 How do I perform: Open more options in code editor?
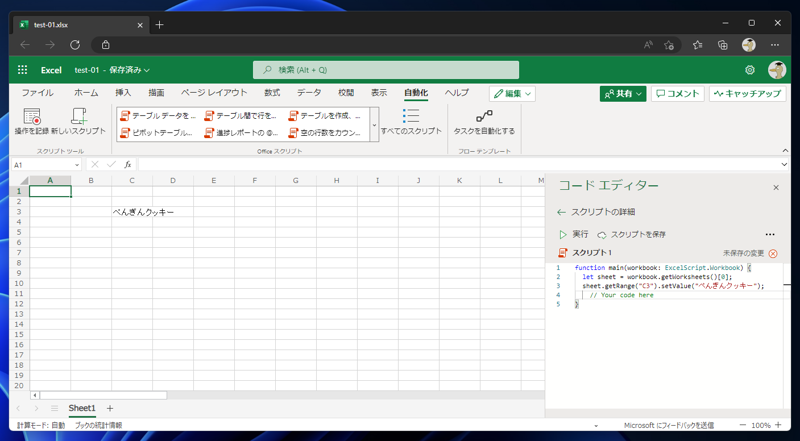770,234
